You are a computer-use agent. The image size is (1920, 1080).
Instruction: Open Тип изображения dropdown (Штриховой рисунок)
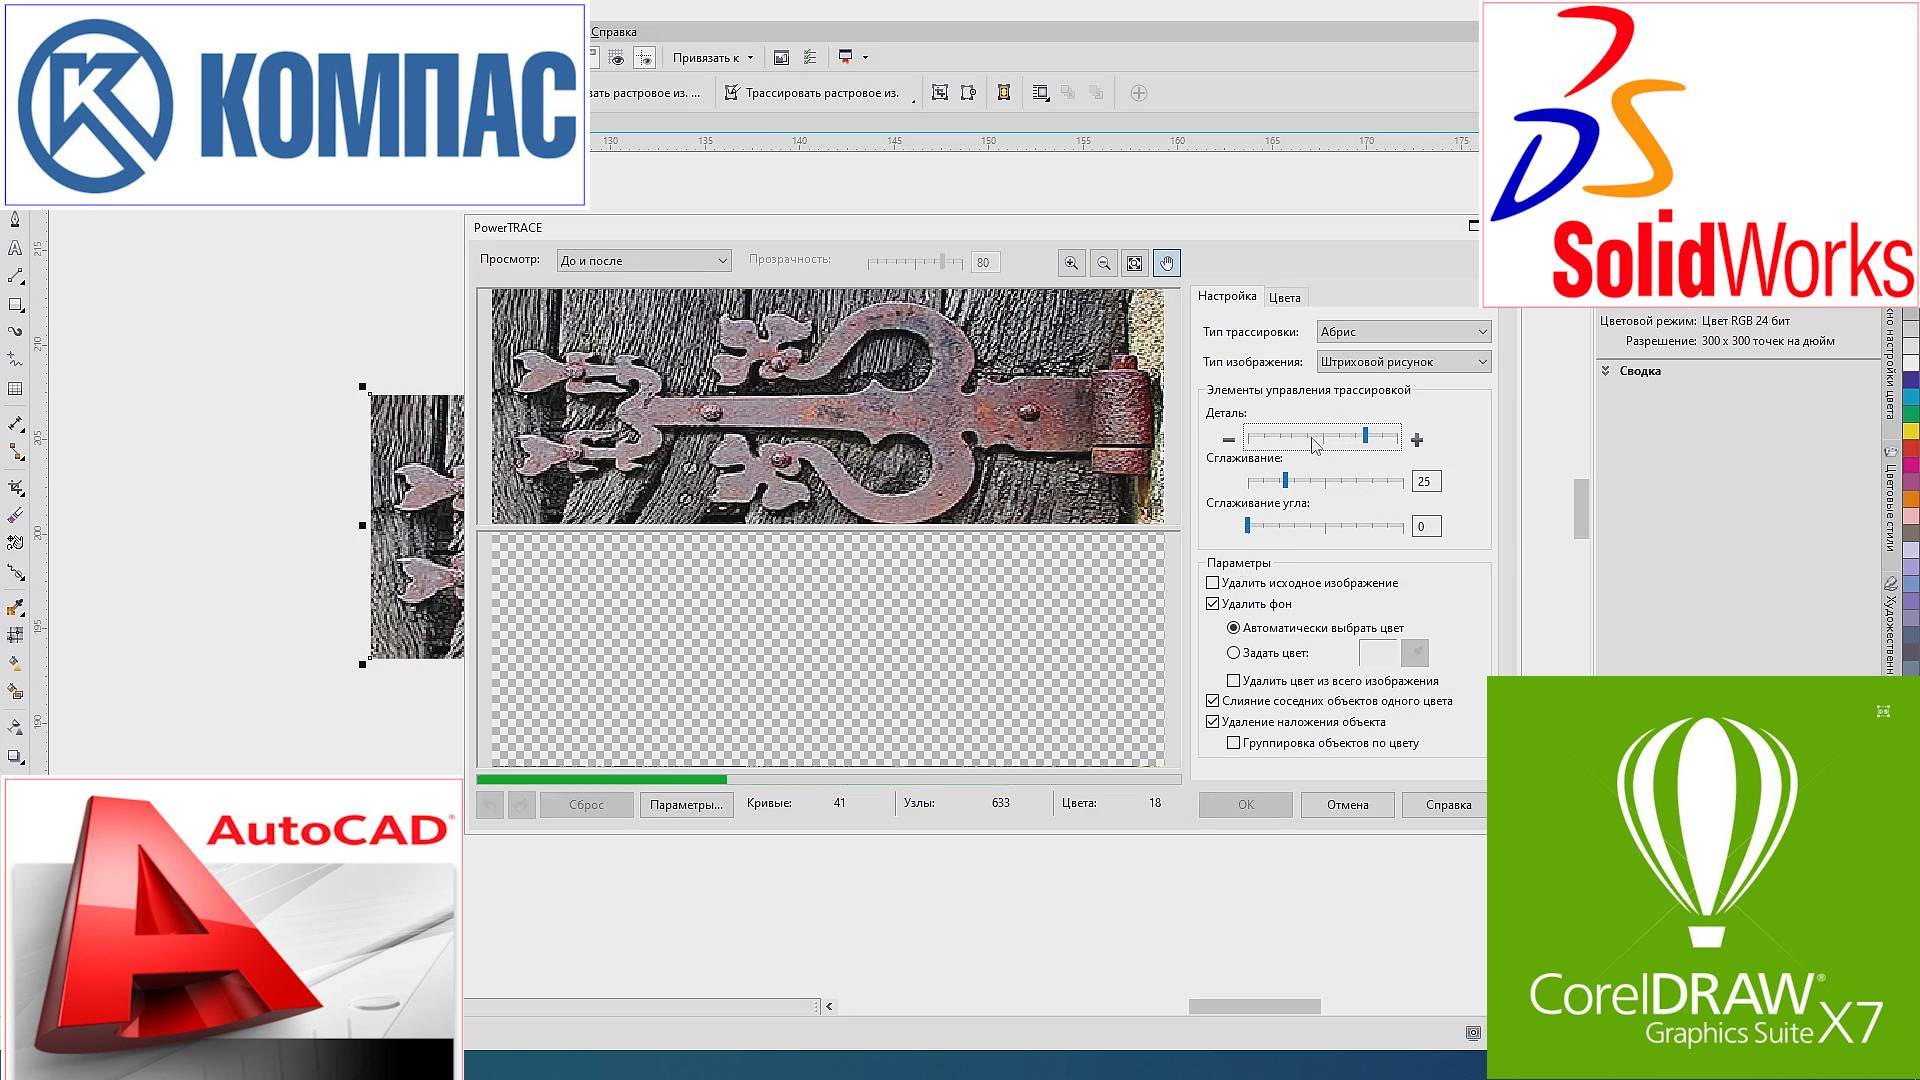[1404, 362]
